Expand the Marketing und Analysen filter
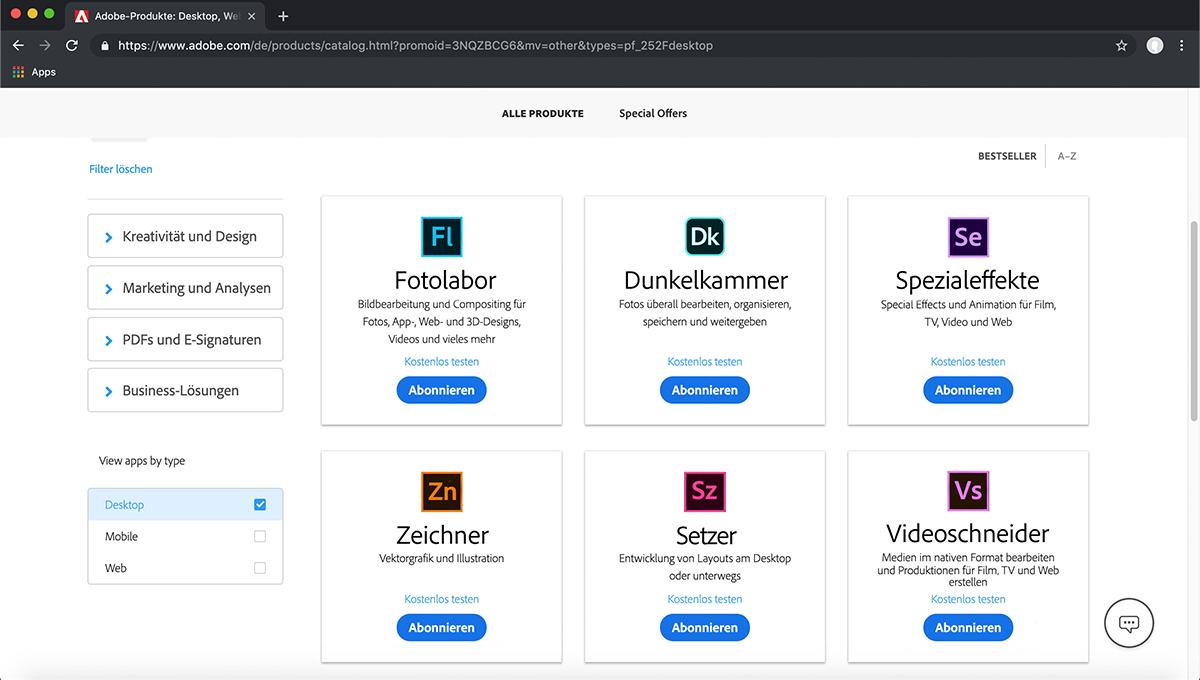Screen dimensions: 1200x680 pos(185,288)
